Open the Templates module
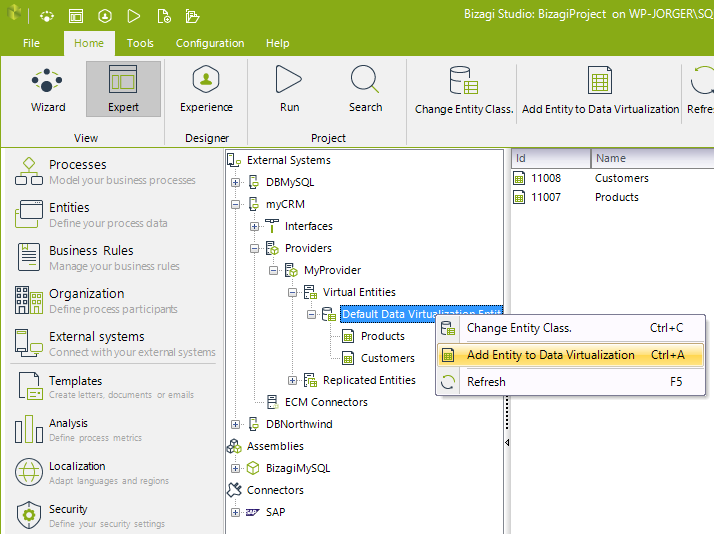Screen dimensions: 714x534 click(105, 387)
